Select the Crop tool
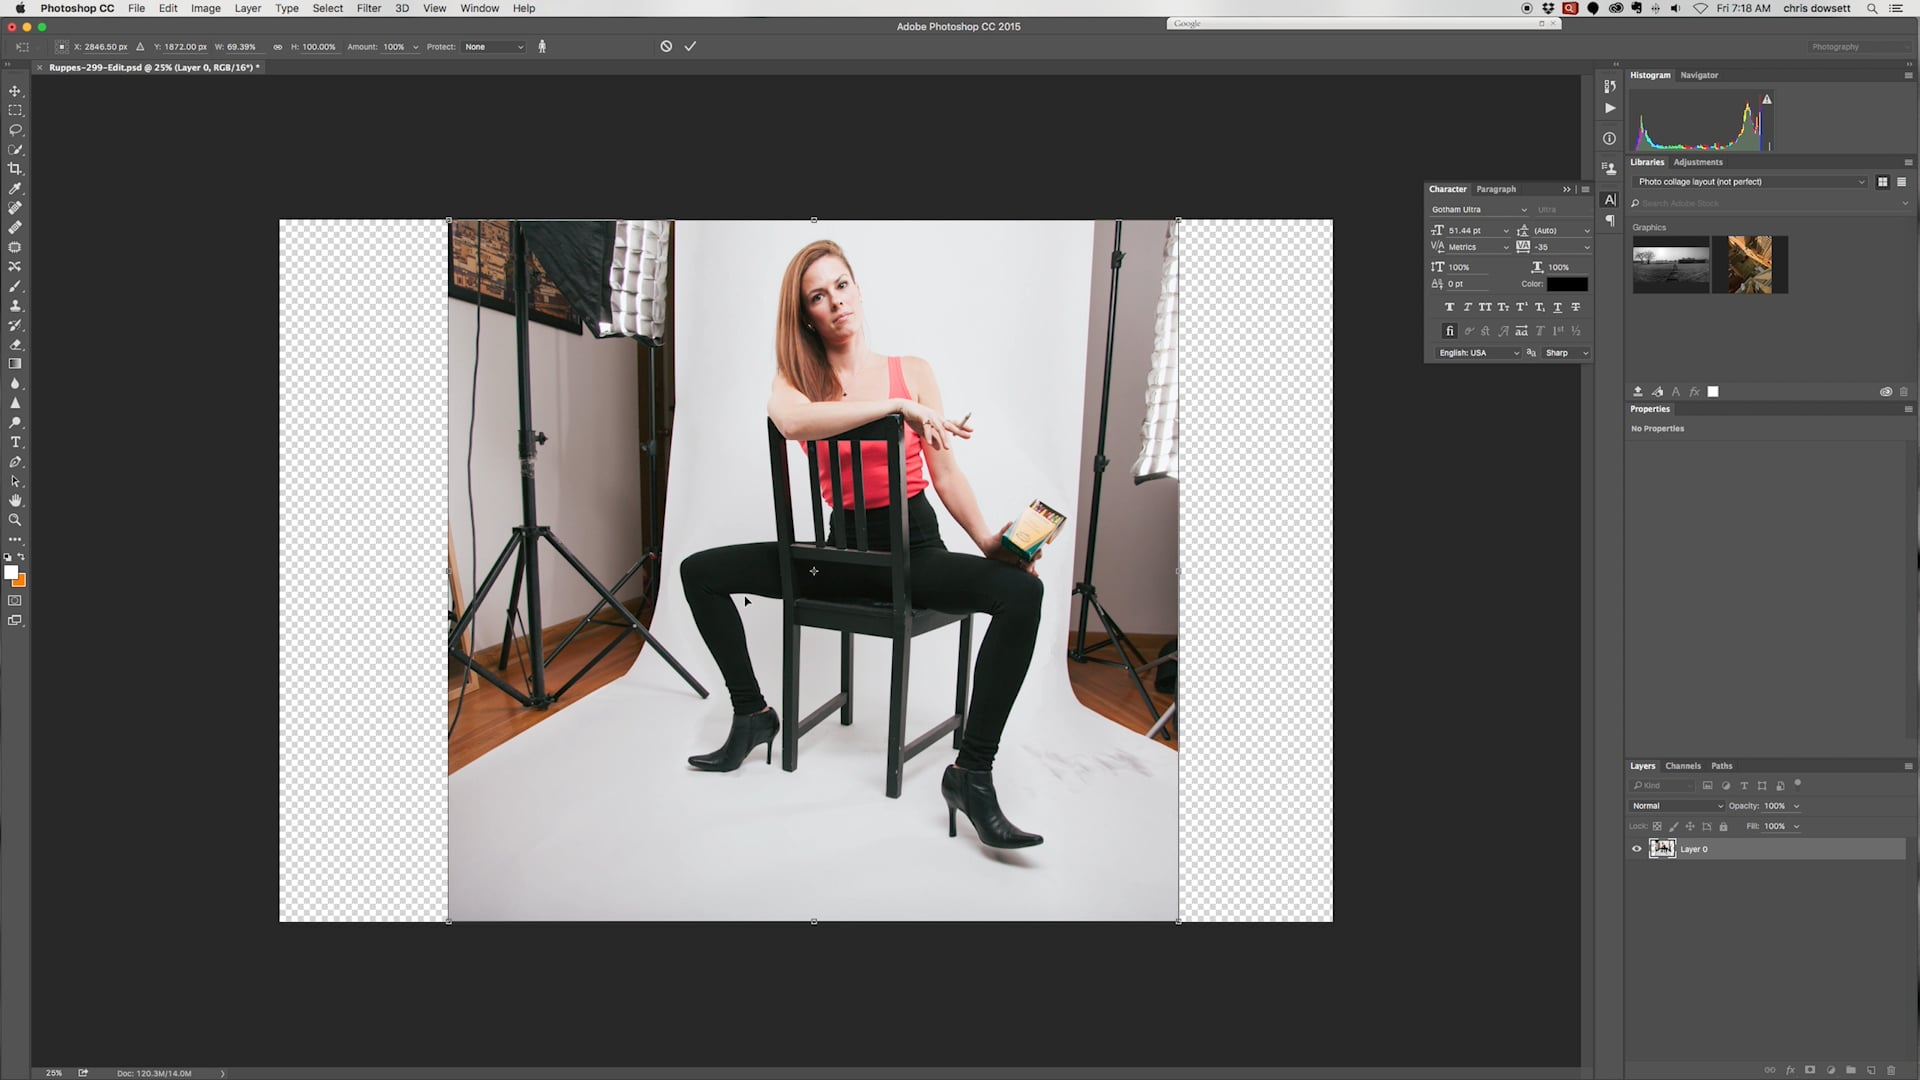The image size is (1920, 1080). [x=15, y=168]
